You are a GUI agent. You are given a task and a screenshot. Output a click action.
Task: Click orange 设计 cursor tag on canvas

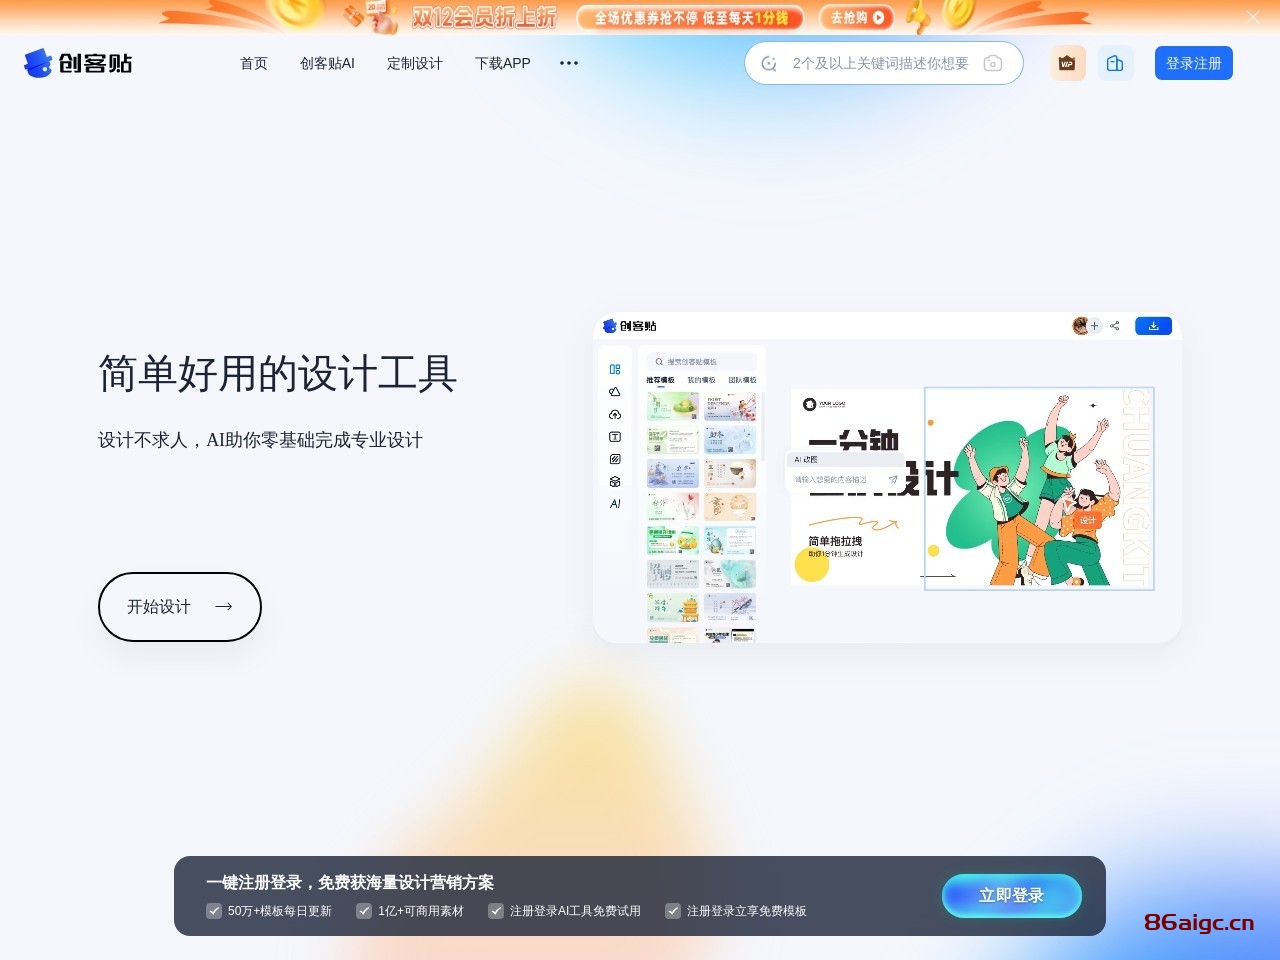(x=1088, y=521)
